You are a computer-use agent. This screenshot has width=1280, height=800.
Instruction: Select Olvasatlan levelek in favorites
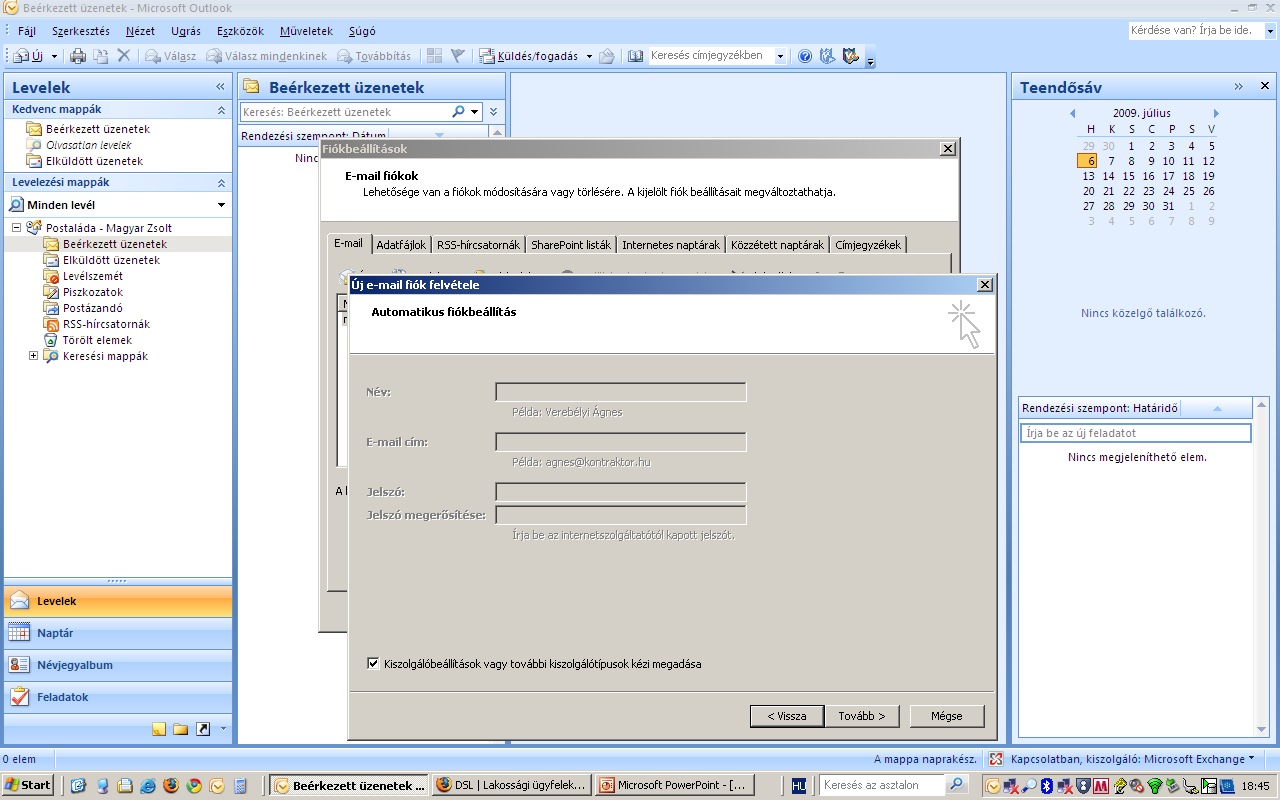pyautogui.click(x=88, y=145)
